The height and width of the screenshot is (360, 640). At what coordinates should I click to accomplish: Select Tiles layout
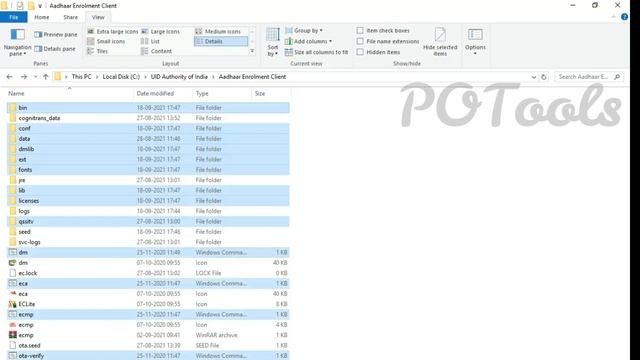pos(98,51)
